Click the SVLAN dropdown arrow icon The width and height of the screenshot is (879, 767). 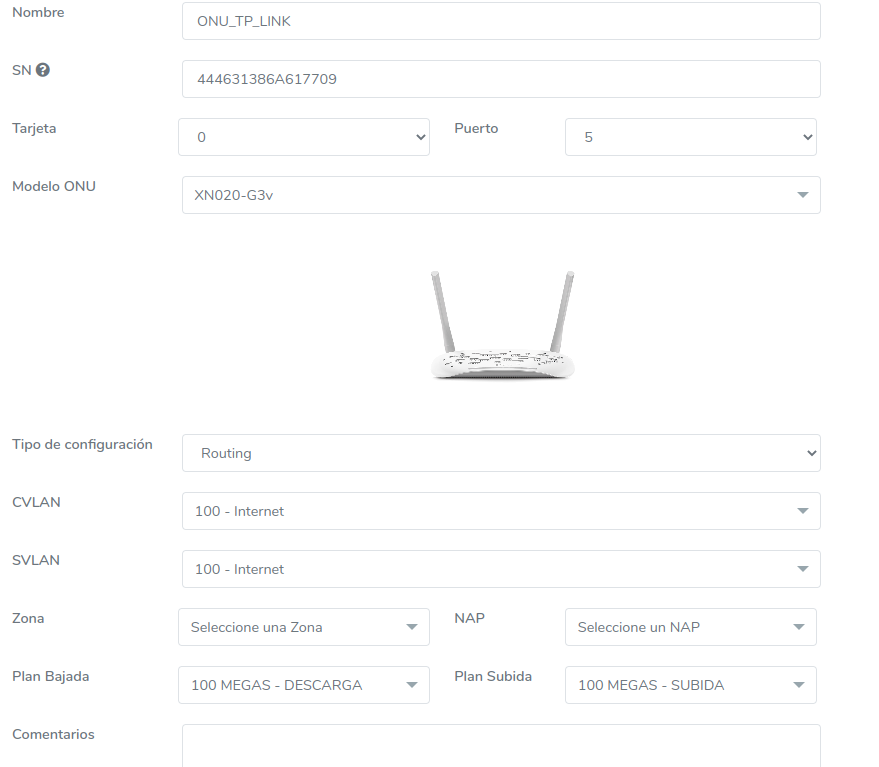[802, 569]
